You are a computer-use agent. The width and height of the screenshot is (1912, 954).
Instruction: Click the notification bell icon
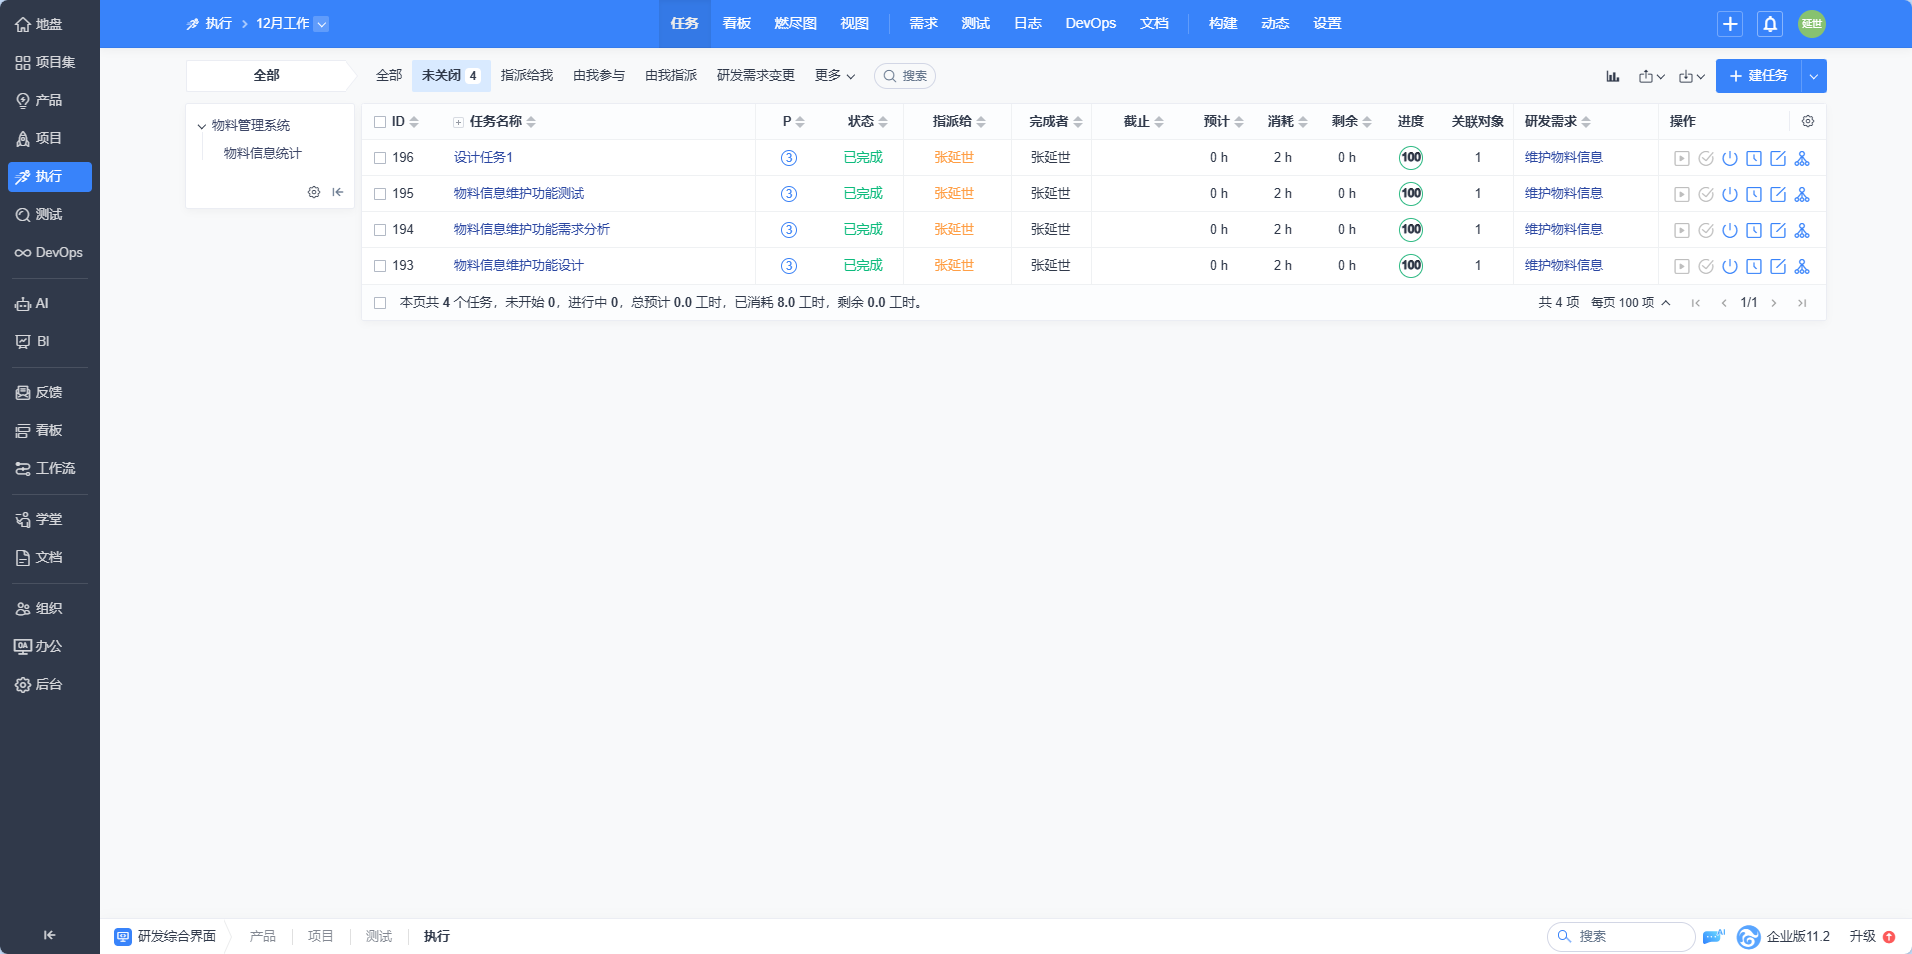[1770, 24]
